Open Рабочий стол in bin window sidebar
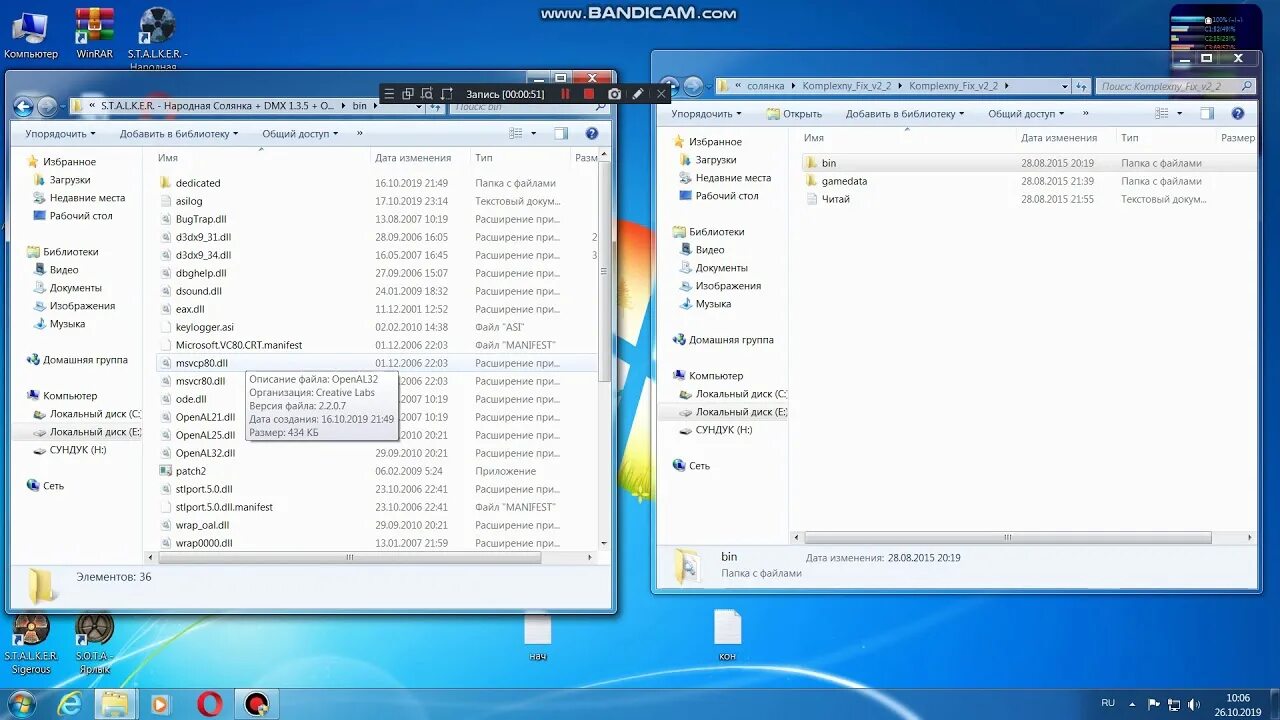 [81, 216]
